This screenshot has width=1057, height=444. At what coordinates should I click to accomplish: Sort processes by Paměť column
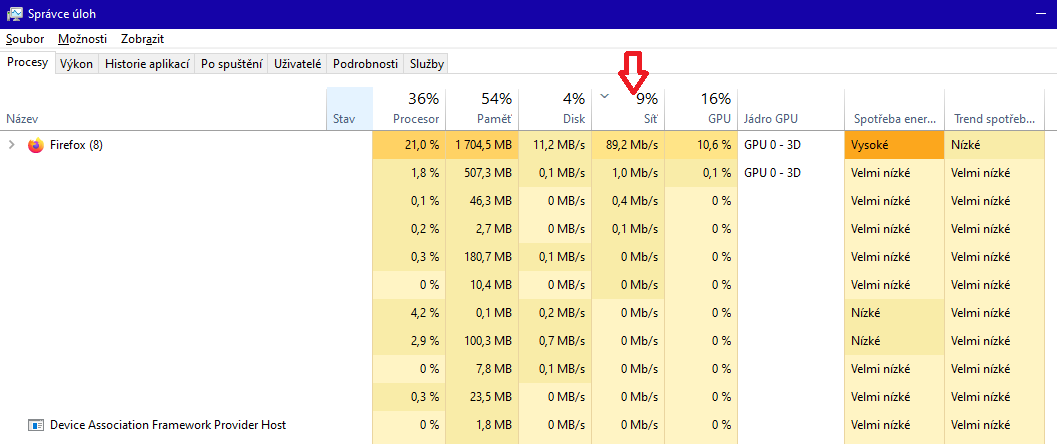tap(482, 109)
